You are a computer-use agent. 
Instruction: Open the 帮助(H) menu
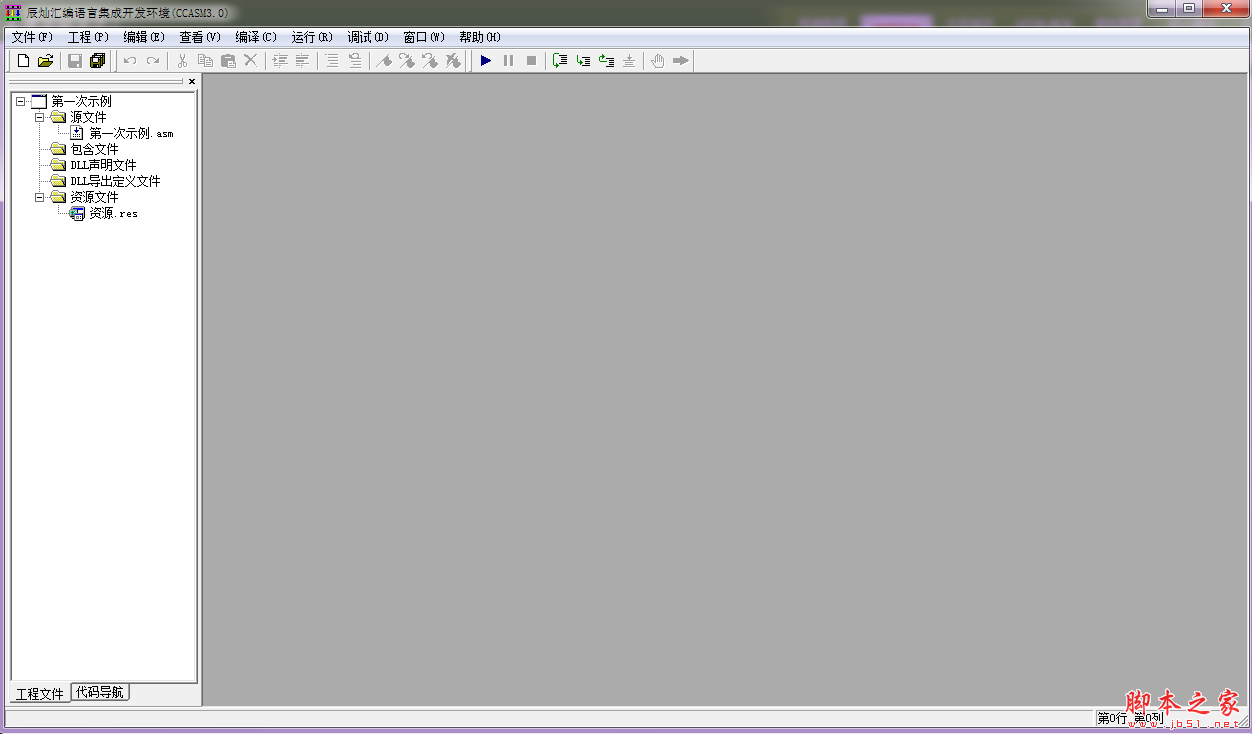(x=480, y=37)
